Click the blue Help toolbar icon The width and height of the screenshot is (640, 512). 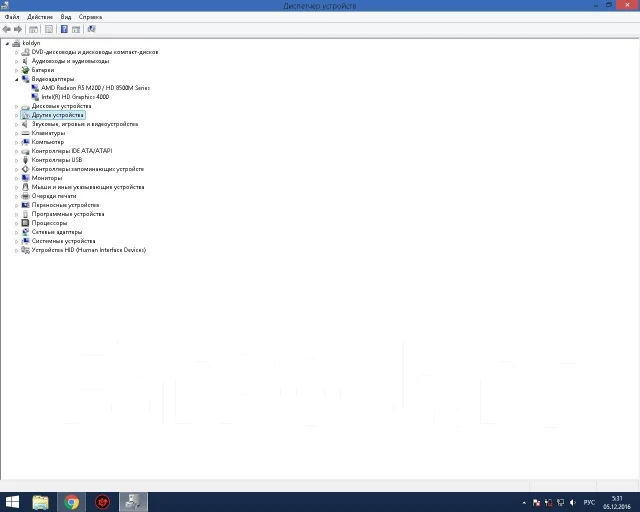click(64, 29)
